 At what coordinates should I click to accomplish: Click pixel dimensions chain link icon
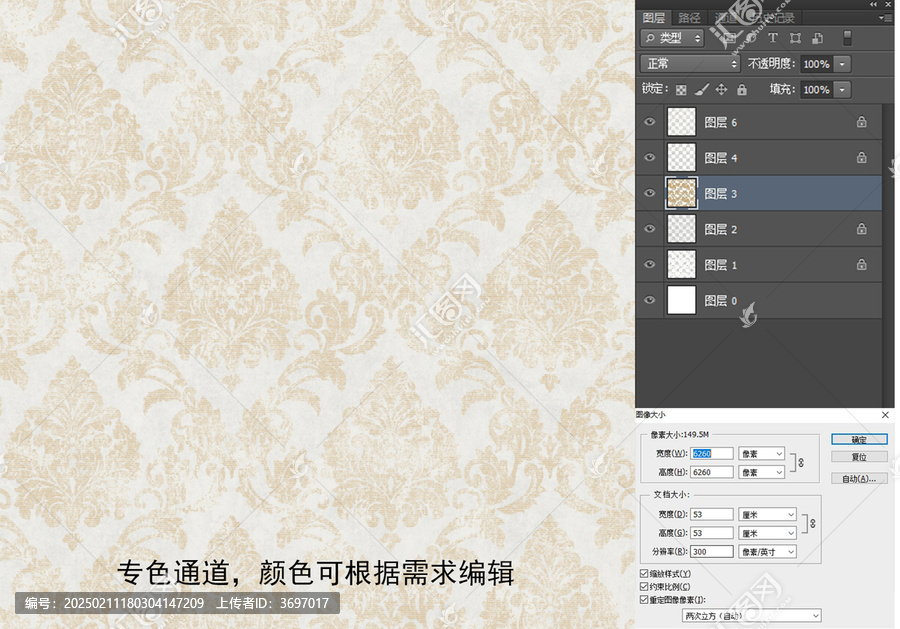point(801,463)
